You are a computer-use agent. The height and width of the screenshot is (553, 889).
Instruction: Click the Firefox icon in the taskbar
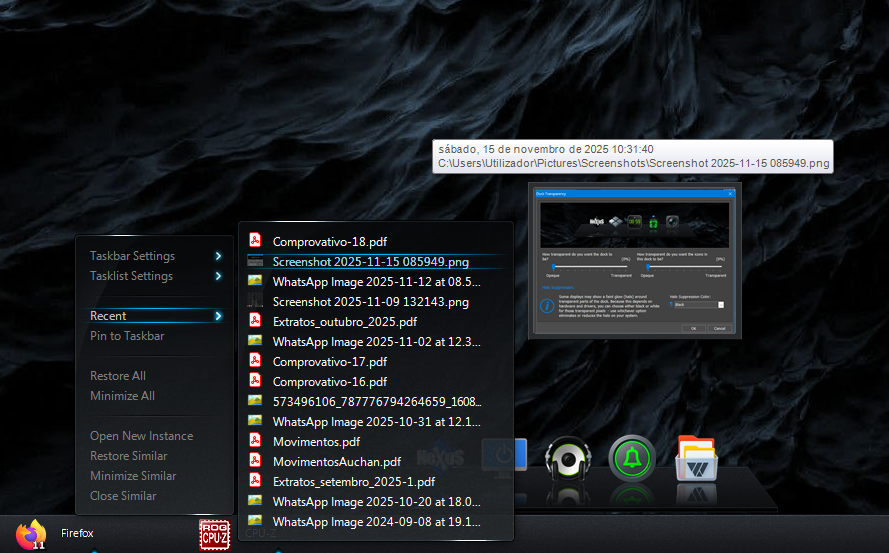(x=31, y=534)
